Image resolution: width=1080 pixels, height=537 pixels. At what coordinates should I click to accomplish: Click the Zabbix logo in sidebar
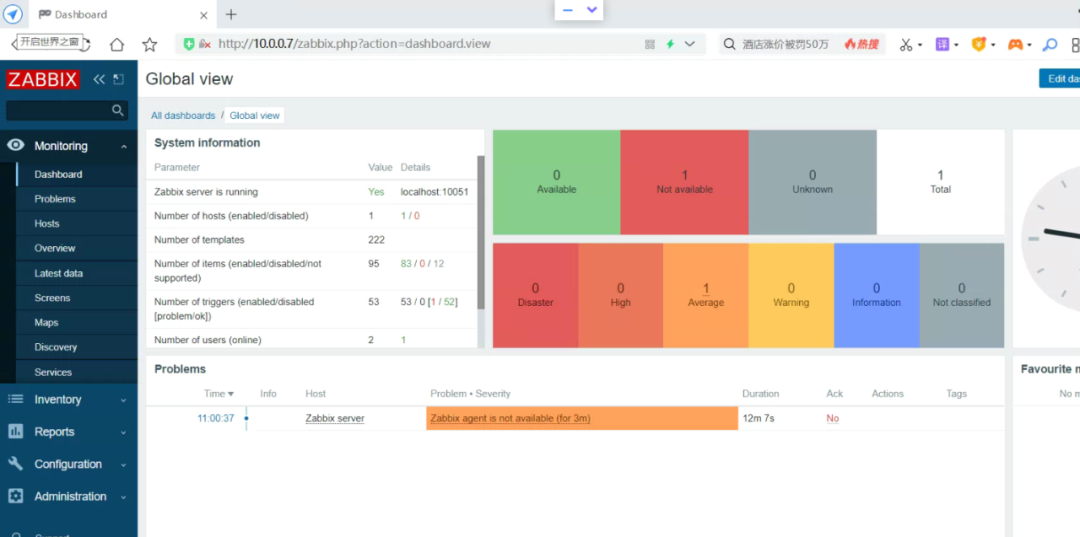43,79
